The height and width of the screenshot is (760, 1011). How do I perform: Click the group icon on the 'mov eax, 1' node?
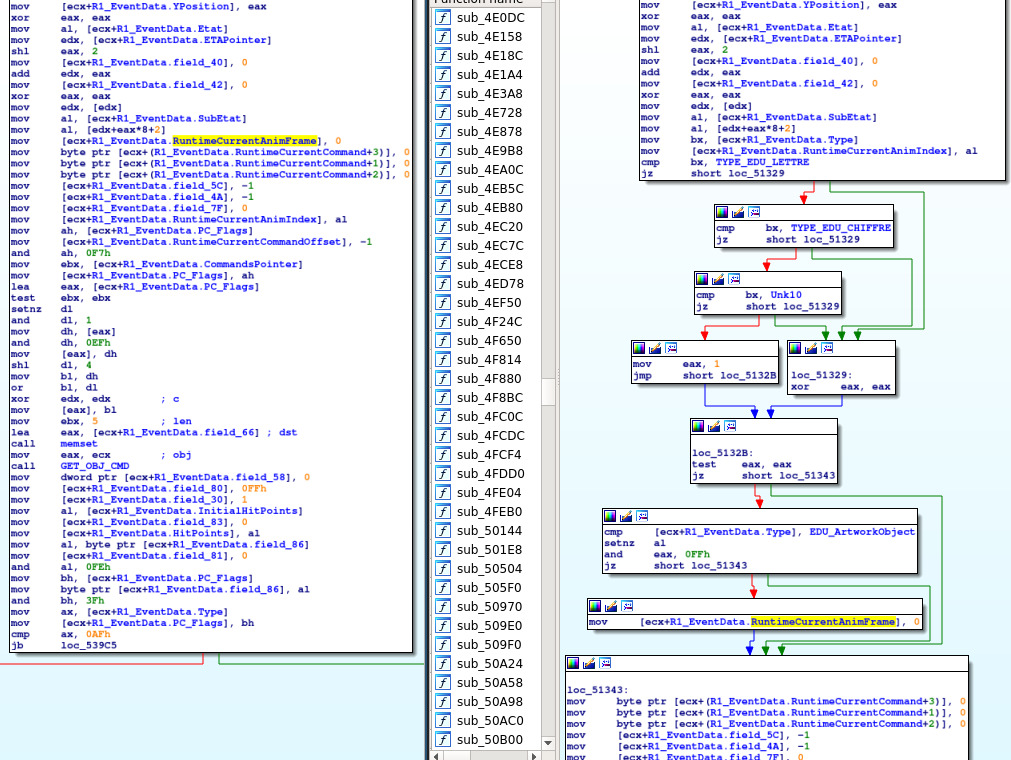coord(671,348)
